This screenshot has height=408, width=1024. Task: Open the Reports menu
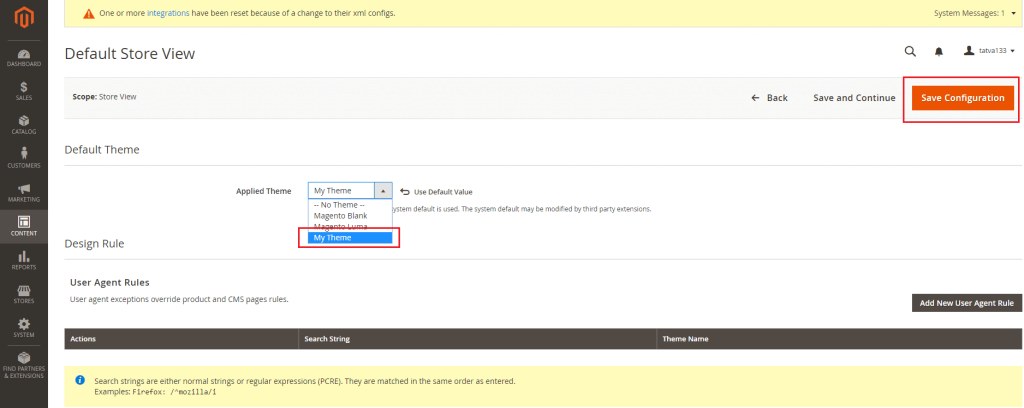click(x=24, y=260)
